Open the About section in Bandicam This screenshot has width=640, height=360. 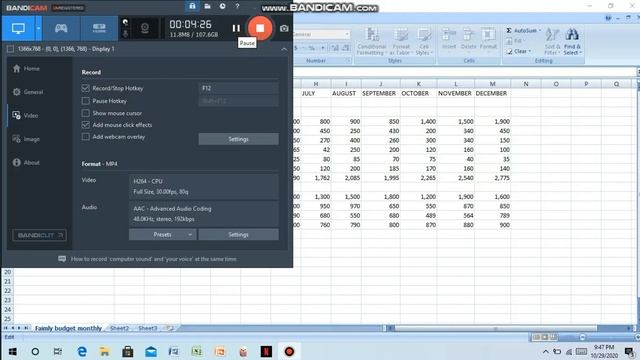(26, 162)
